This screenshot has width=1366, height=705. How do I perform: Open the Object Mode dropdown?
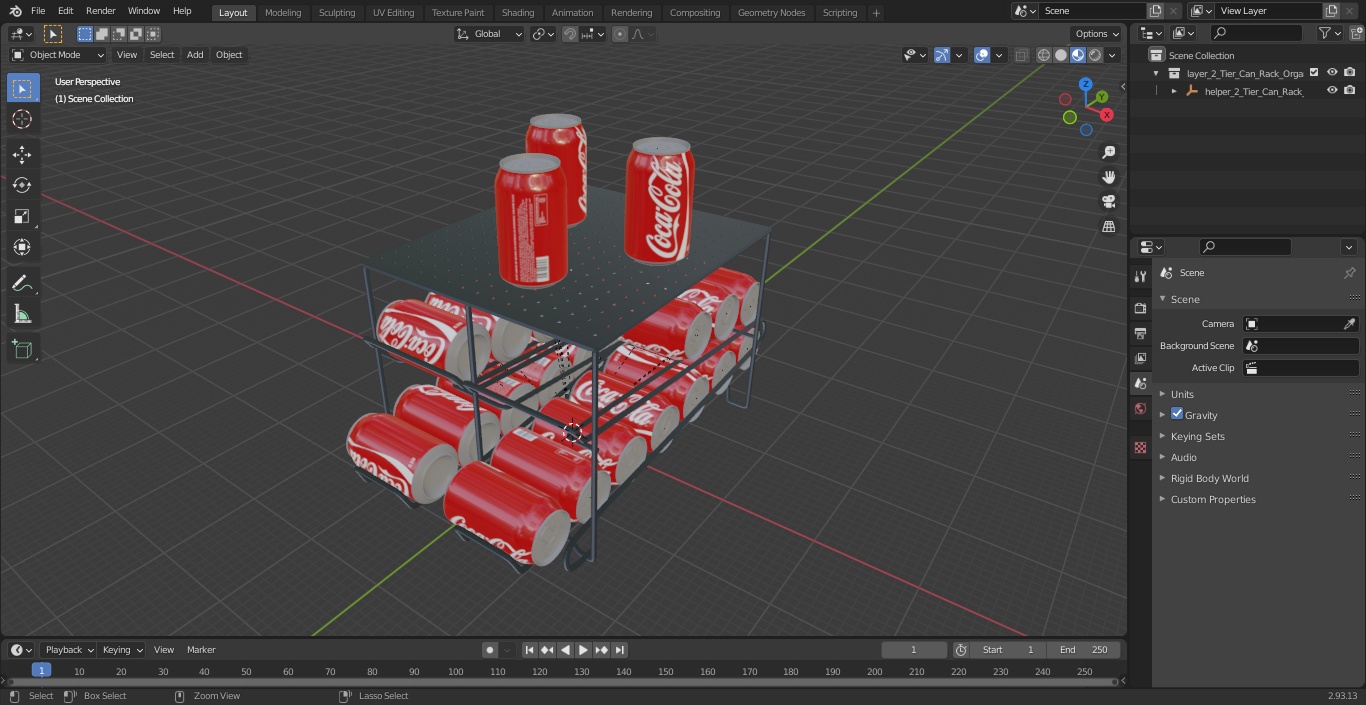58,55
